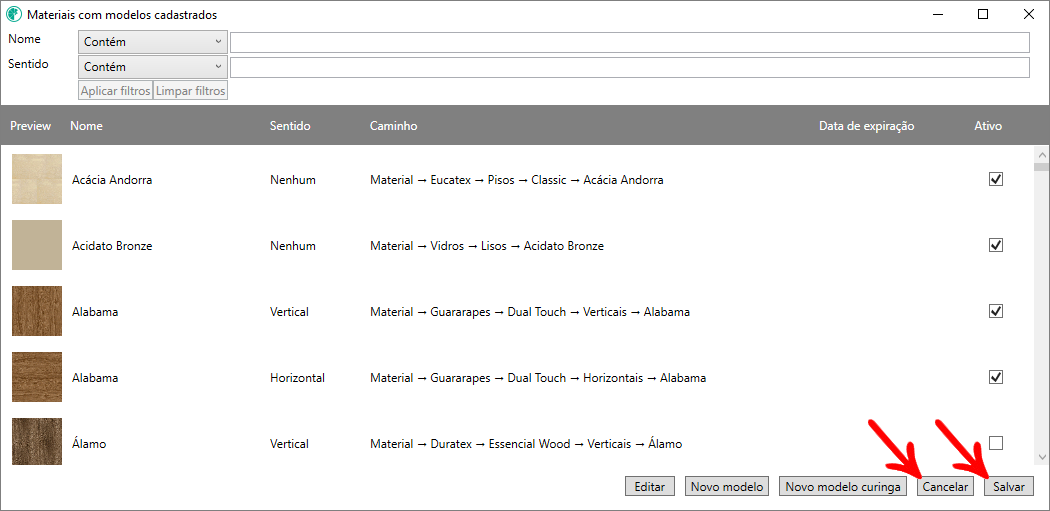Sort by the Nome column header
Image resolution: width=1050 pixels, height=511 pixels.
86,126
